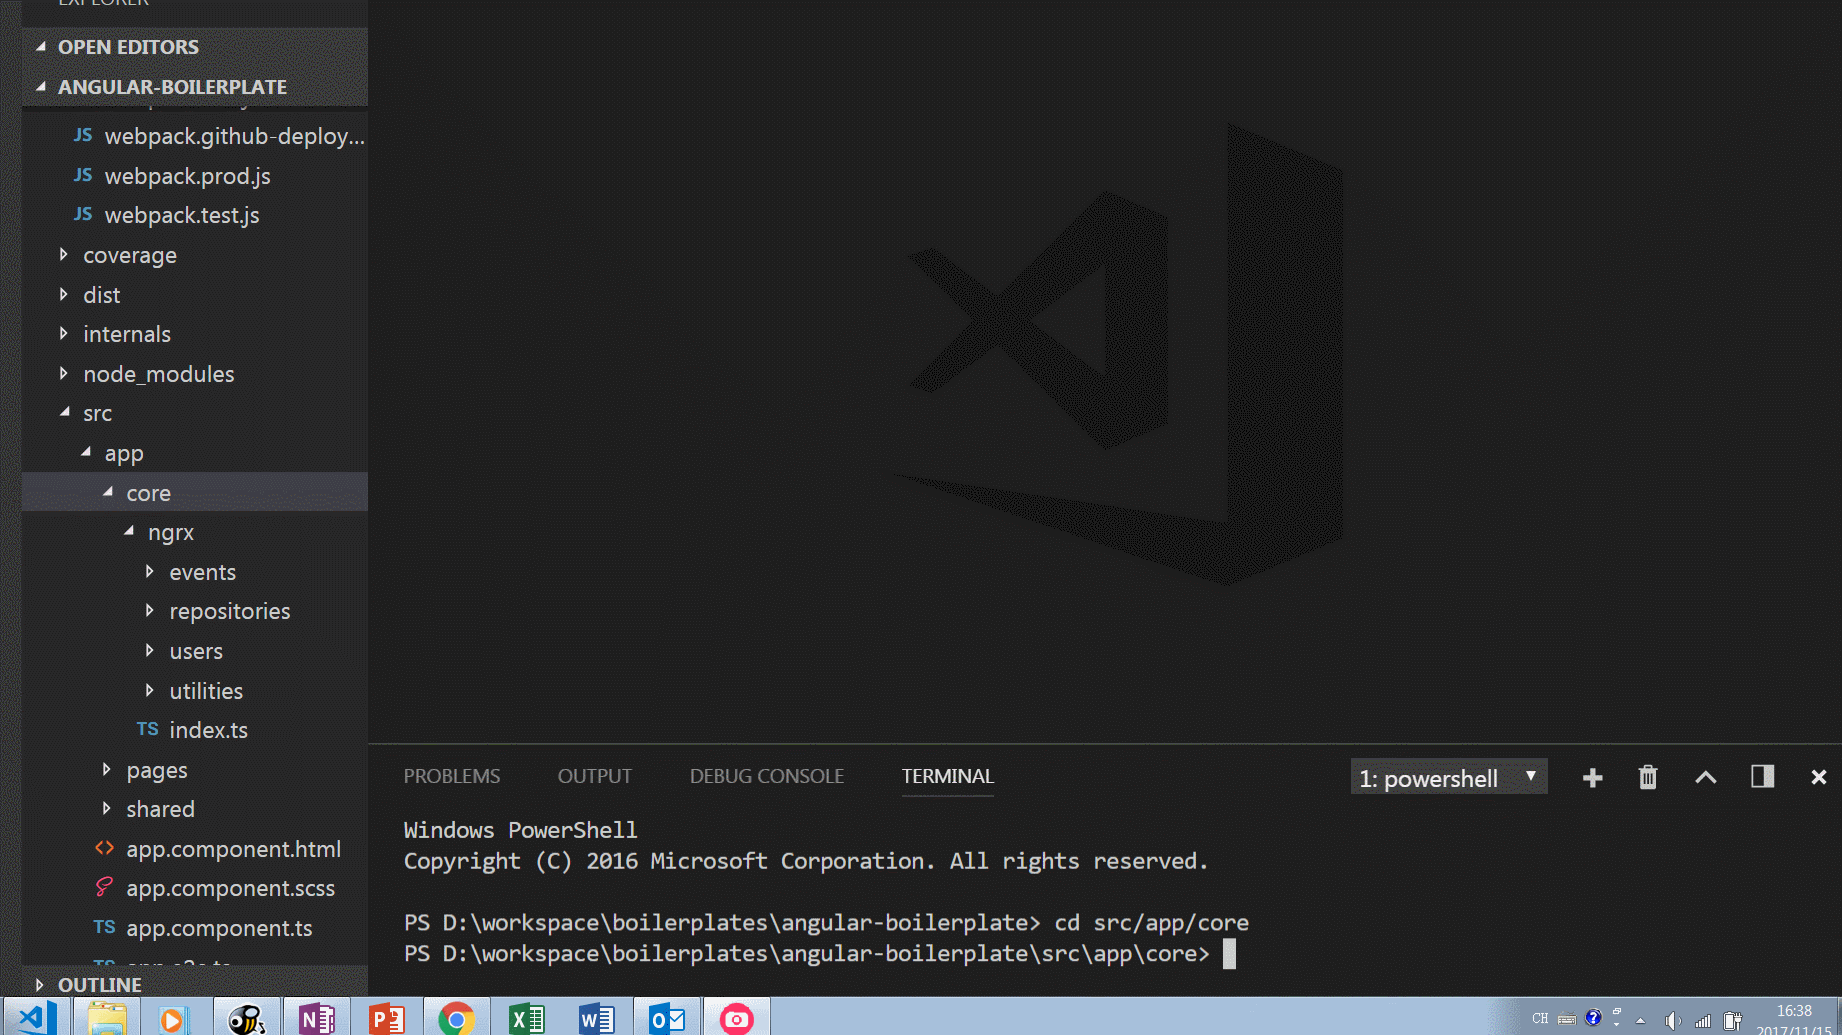Select the TERMINAL tab
The width and height of the screenshot is (1842, 1035).
948,776
